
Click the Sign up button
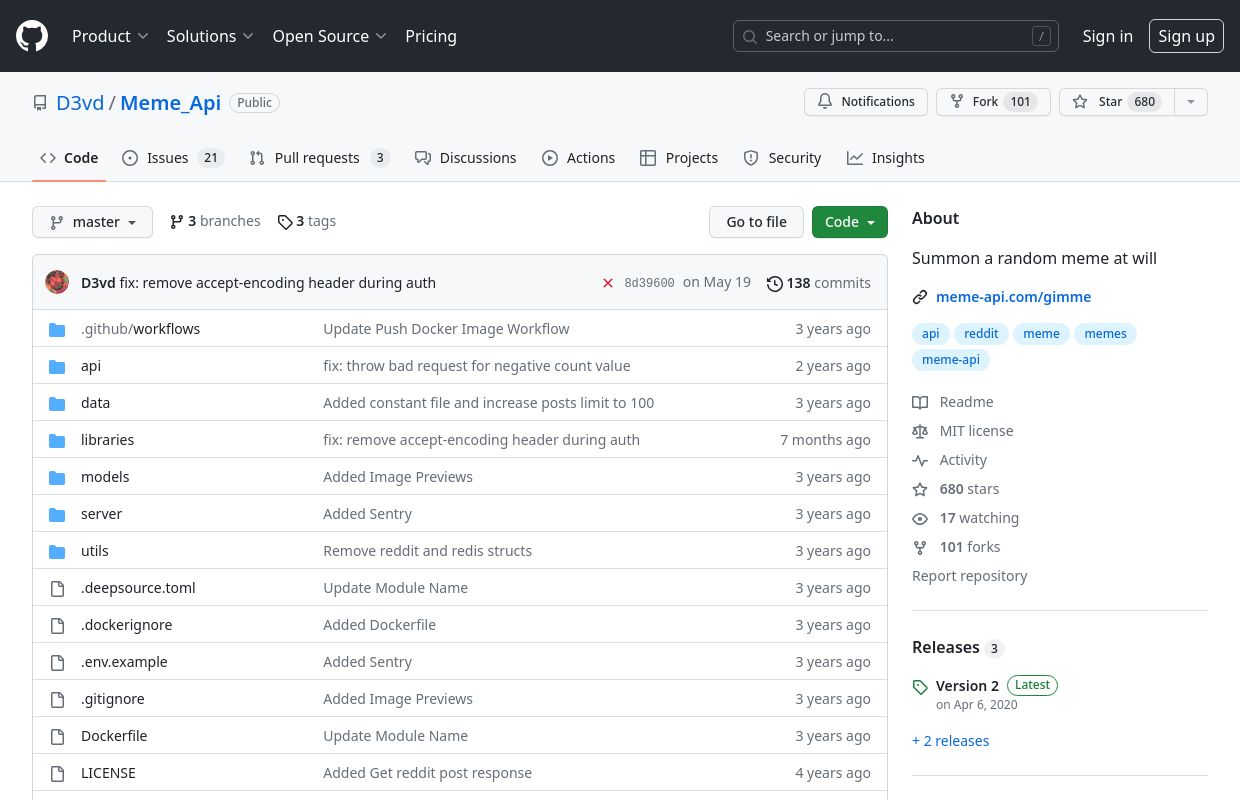click(1186, 36)
